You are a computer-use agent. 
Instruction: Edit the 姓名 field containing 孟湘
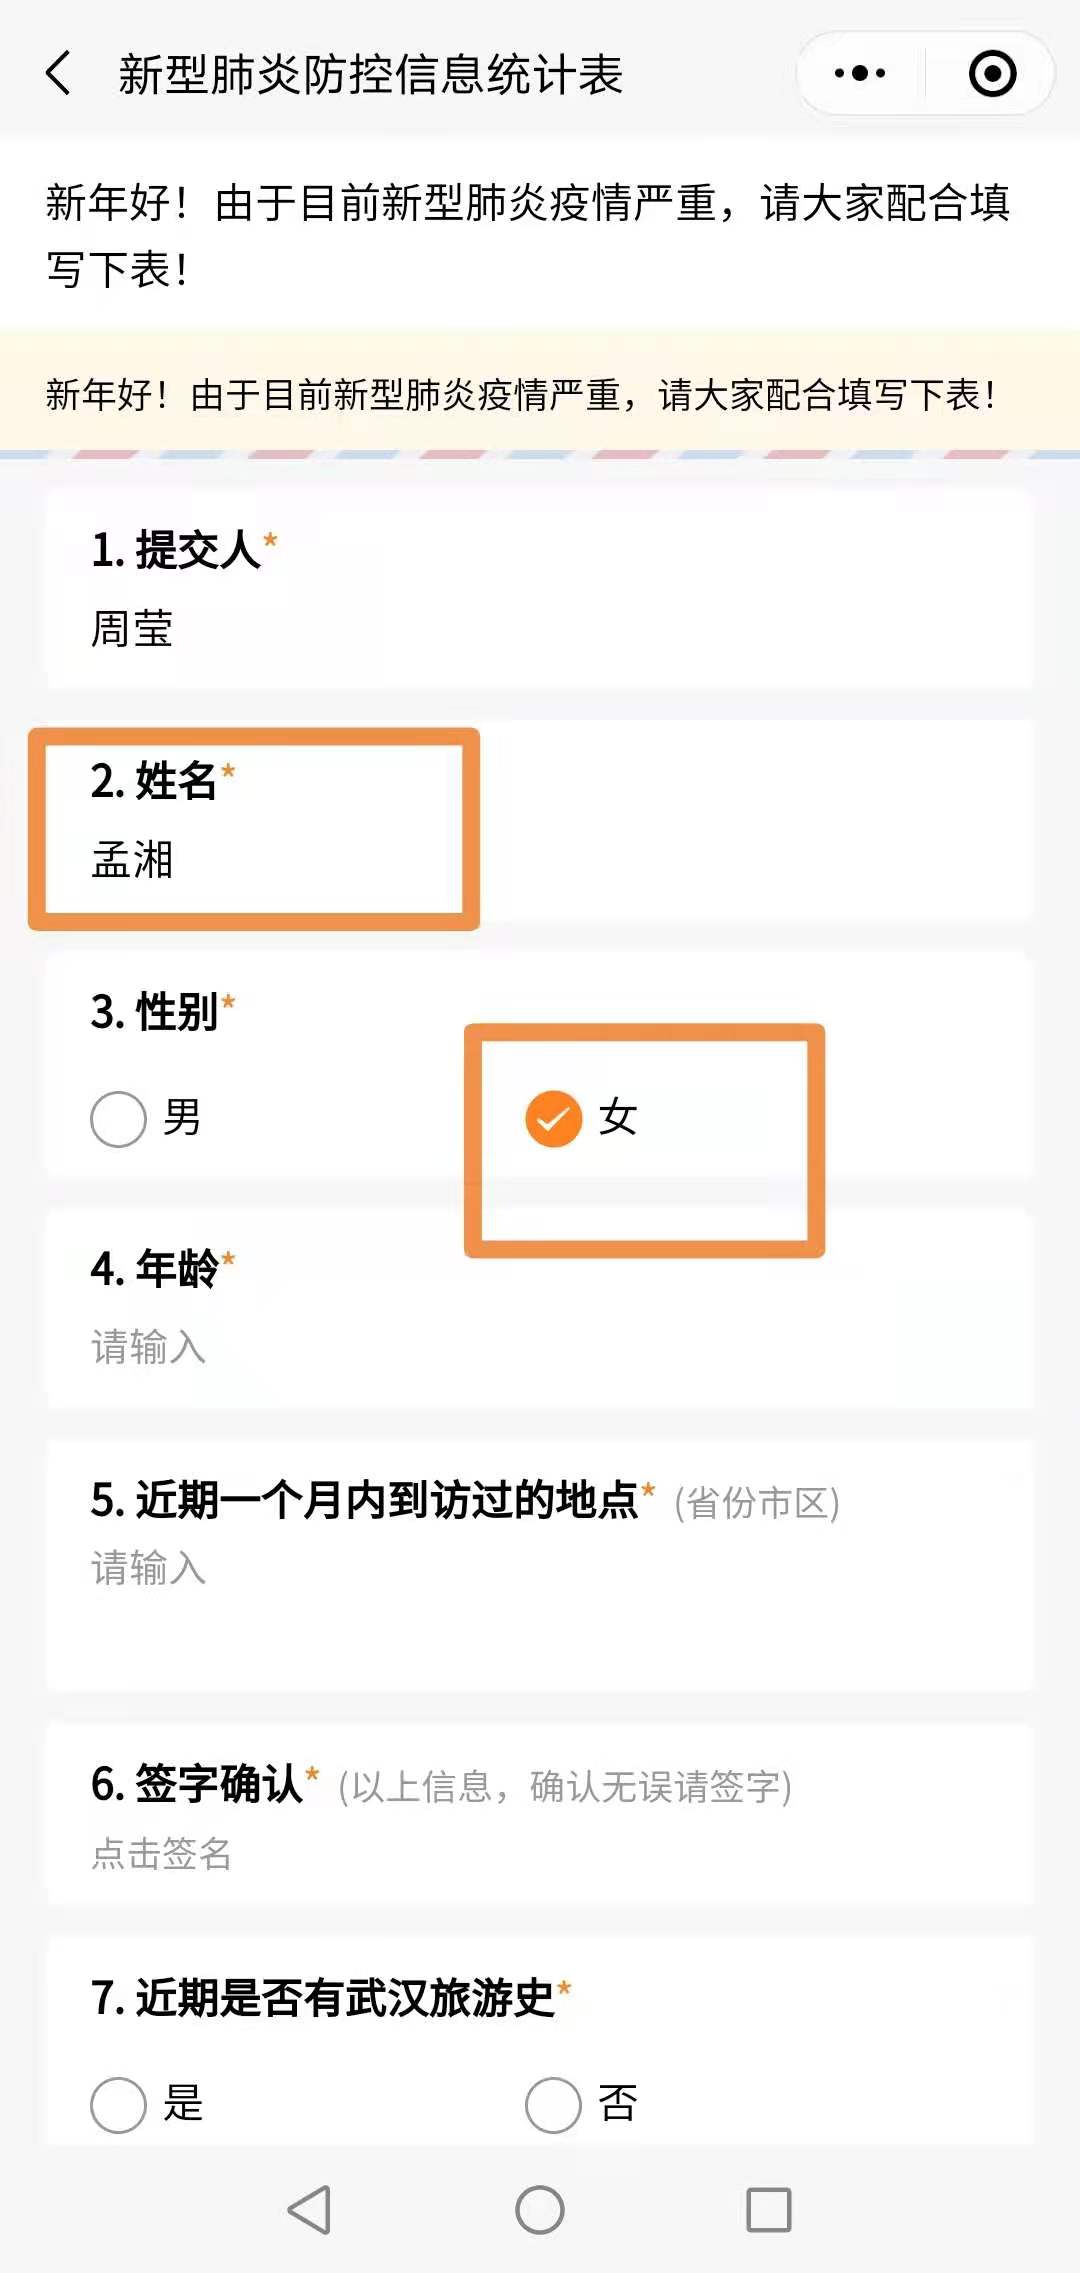click(x=133, y=860)
